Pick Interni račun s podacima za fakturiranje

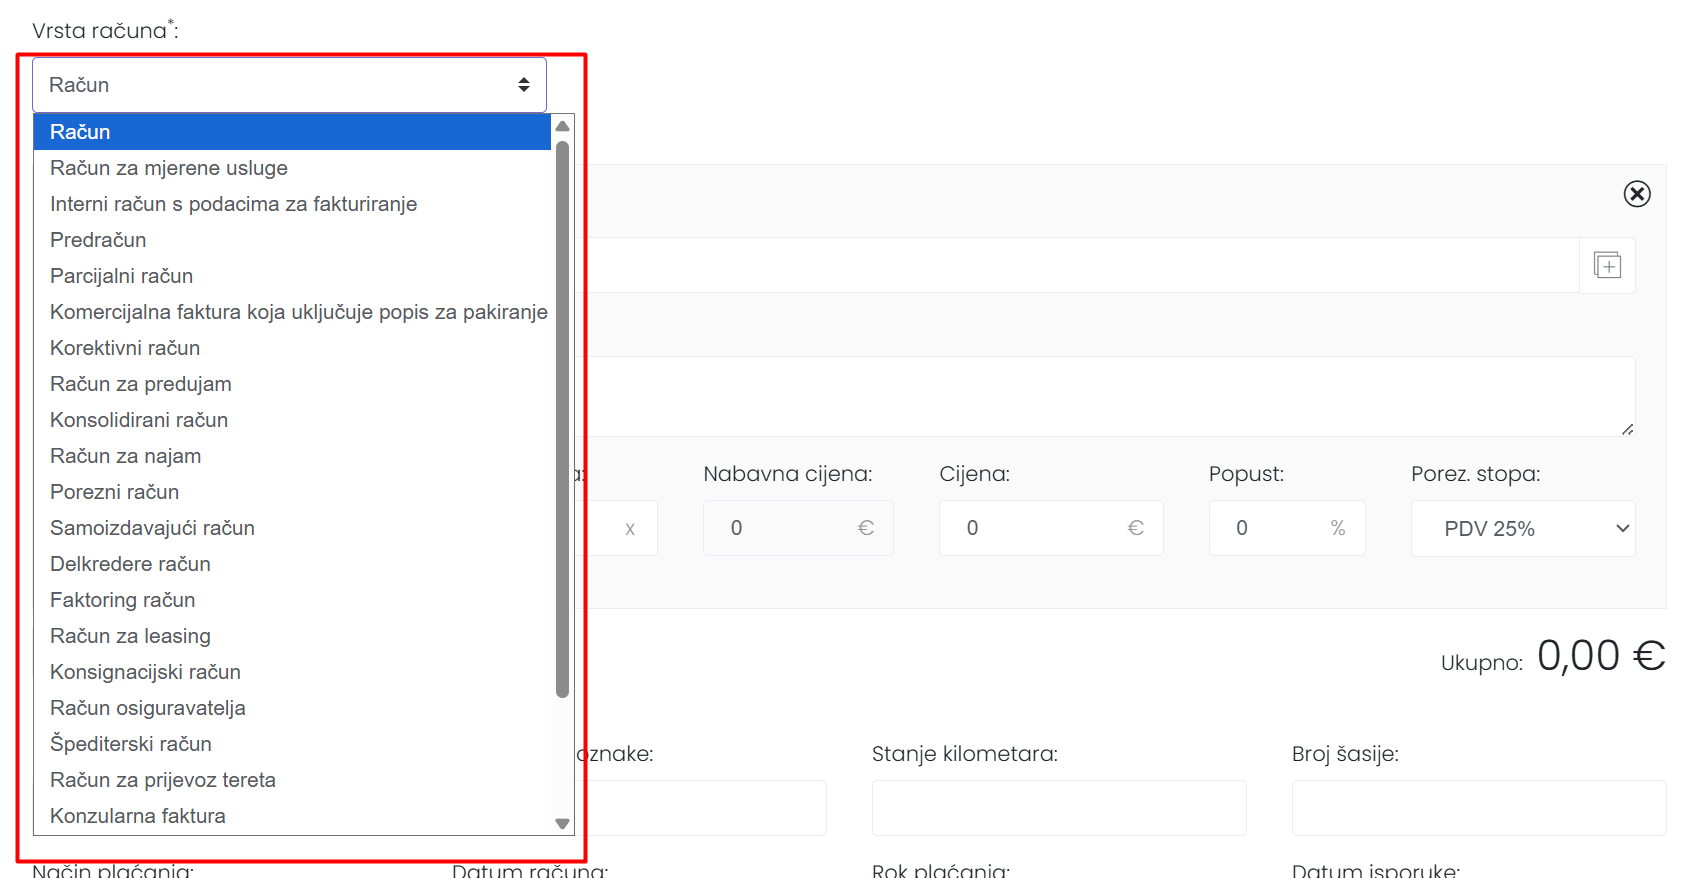coord(292,204)
